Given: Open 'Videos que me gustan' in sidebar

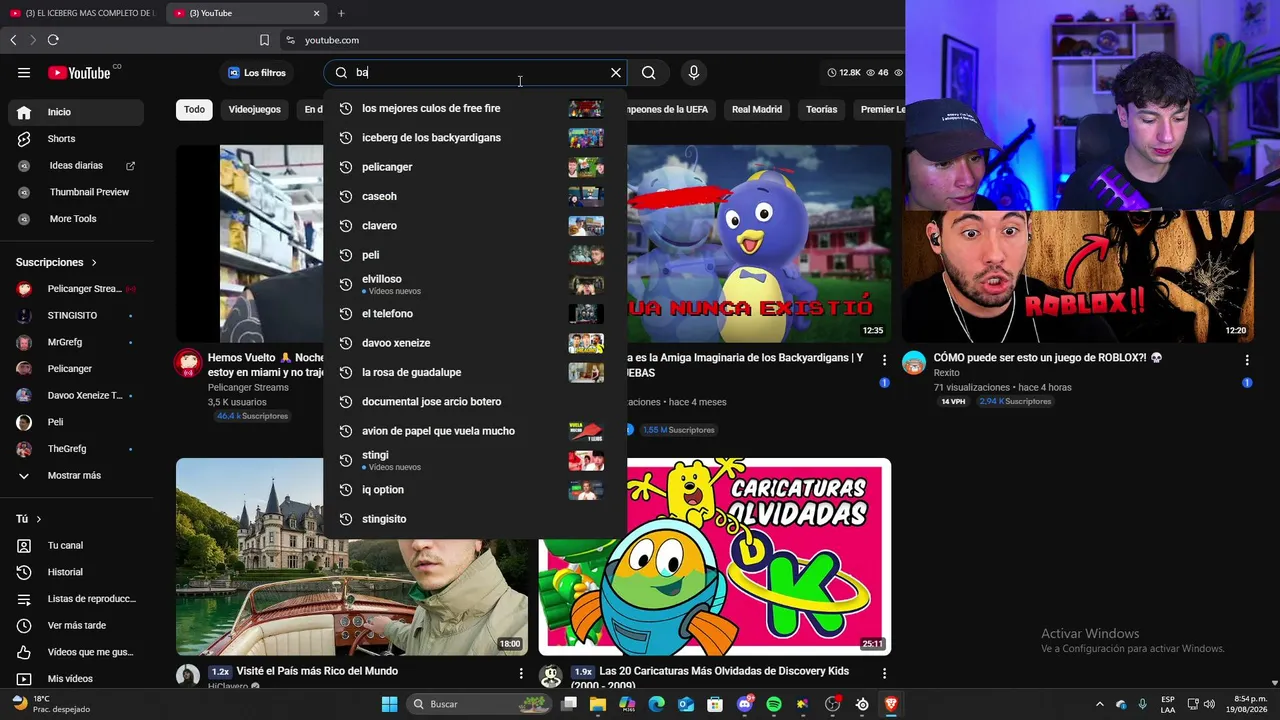Looking at the screenshot, I should tap(76, 652).
